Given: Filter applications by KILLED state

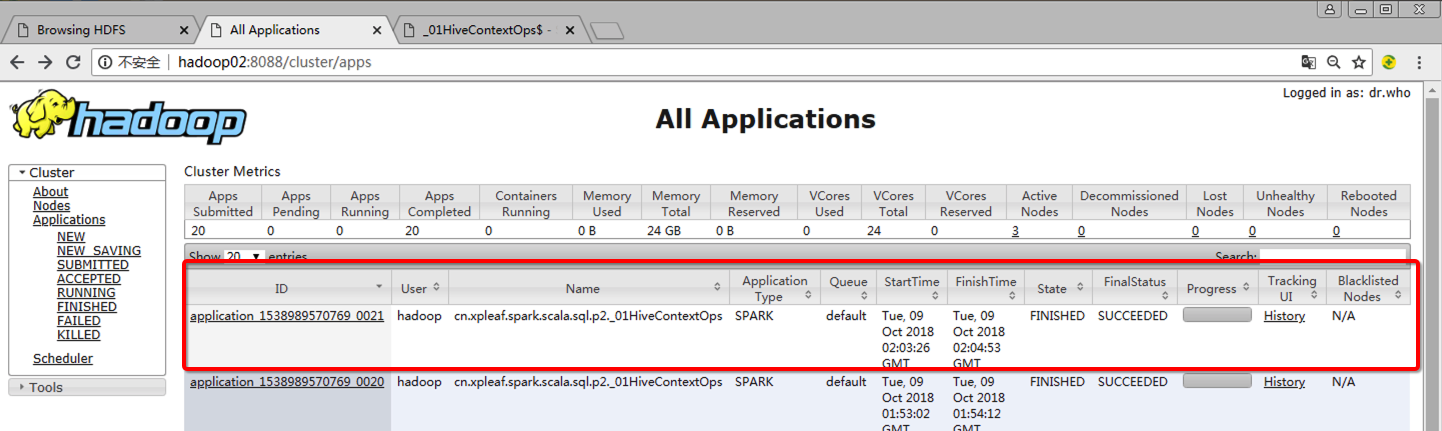Looking at the screenshot, I should (79, 335).
